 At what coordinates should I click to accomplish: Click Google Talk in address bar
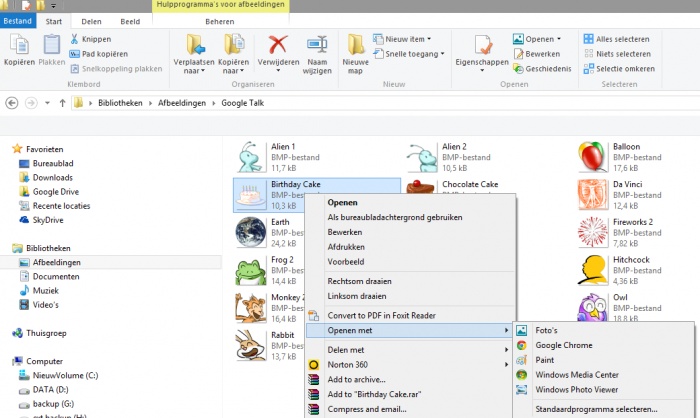click(242, 103)
